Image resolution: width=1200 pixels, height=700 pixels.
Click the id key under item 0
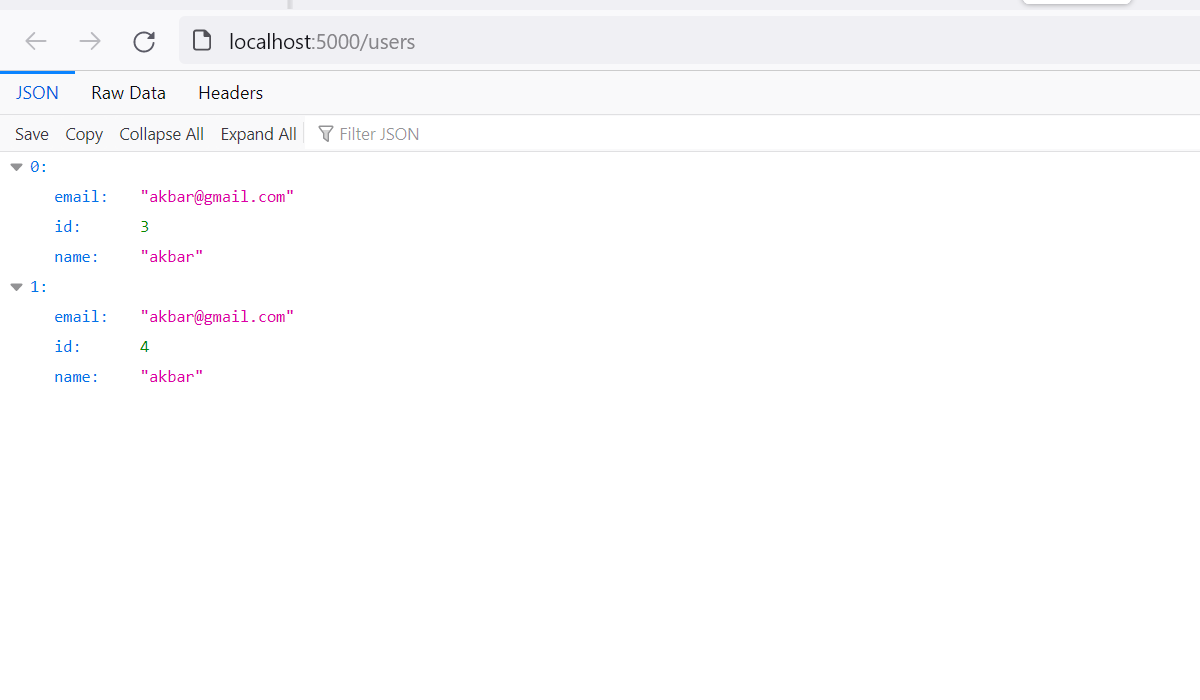[68, 227]
